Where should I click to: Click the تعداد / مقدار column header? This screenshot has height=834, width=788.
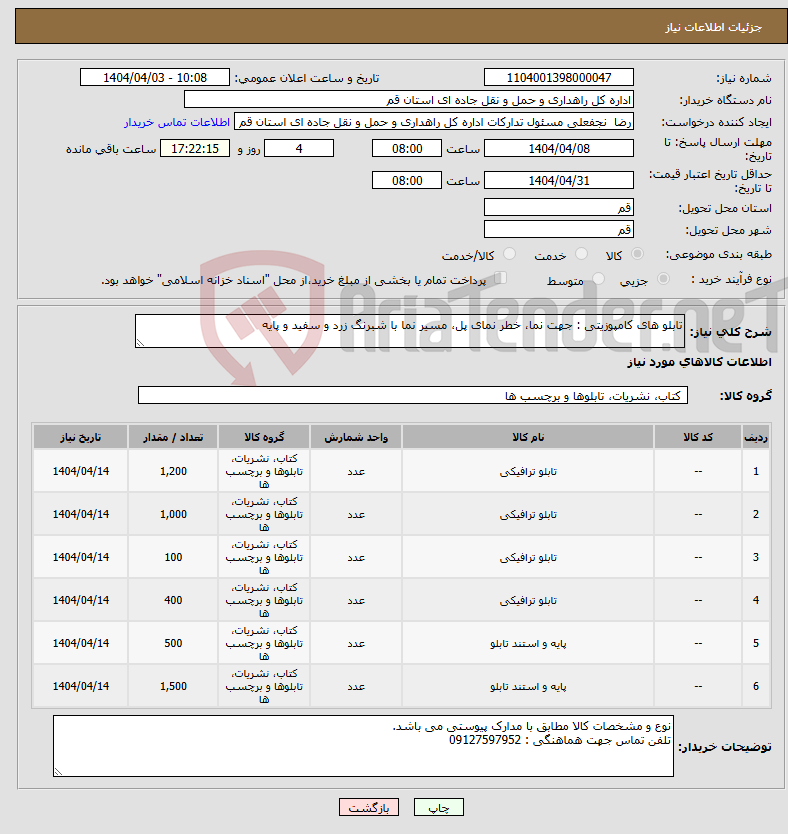tap(173, 437)
